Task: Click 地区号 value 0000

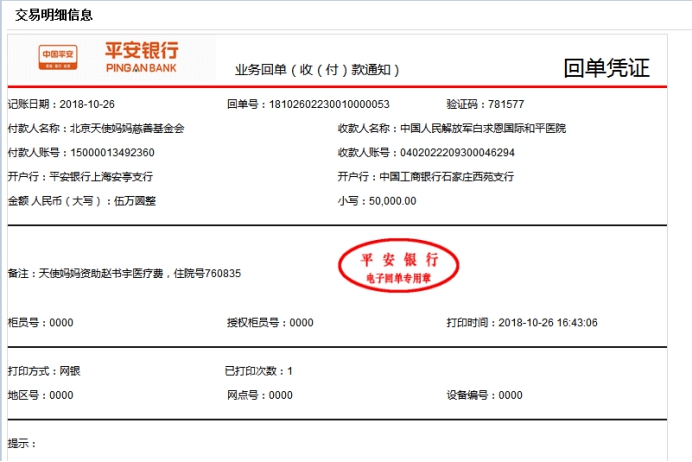Action: click(61, 395)
